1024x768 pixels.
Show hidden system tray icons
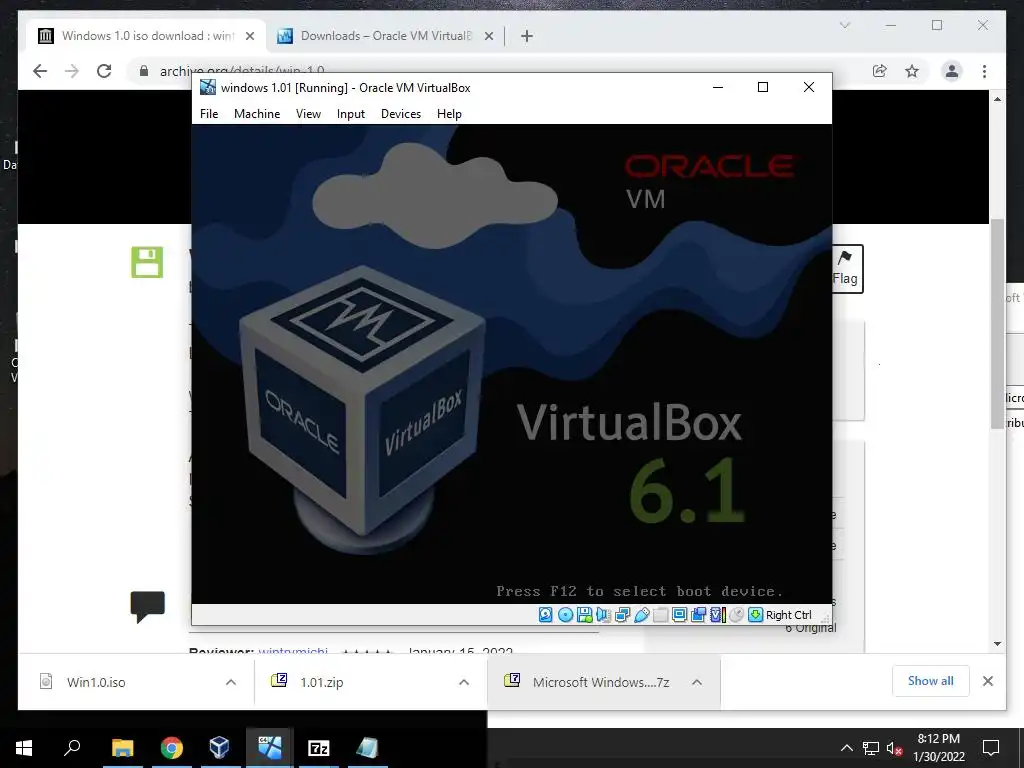pyautogui.click(x=846, y=748)
